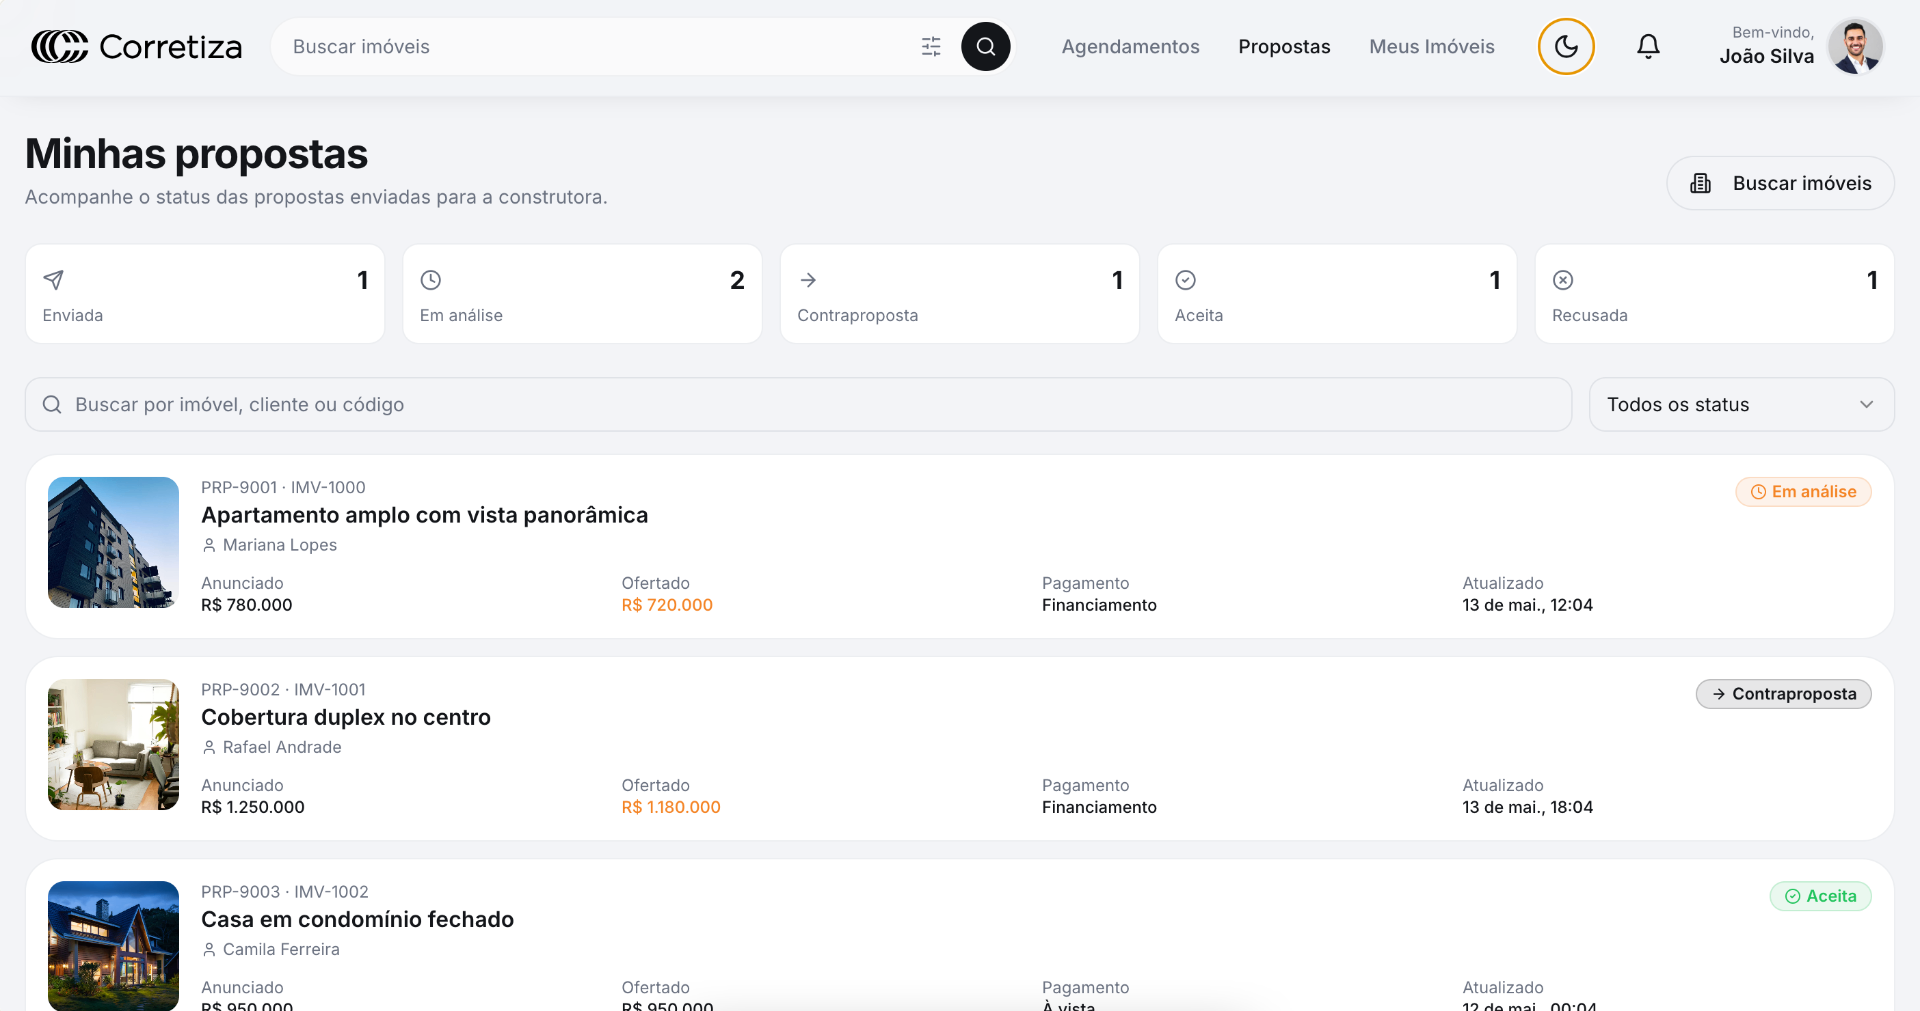1920x1011 pixels.
Task: Click 13 de mai., 12:04 timestamp
Action: (1527, 605)
